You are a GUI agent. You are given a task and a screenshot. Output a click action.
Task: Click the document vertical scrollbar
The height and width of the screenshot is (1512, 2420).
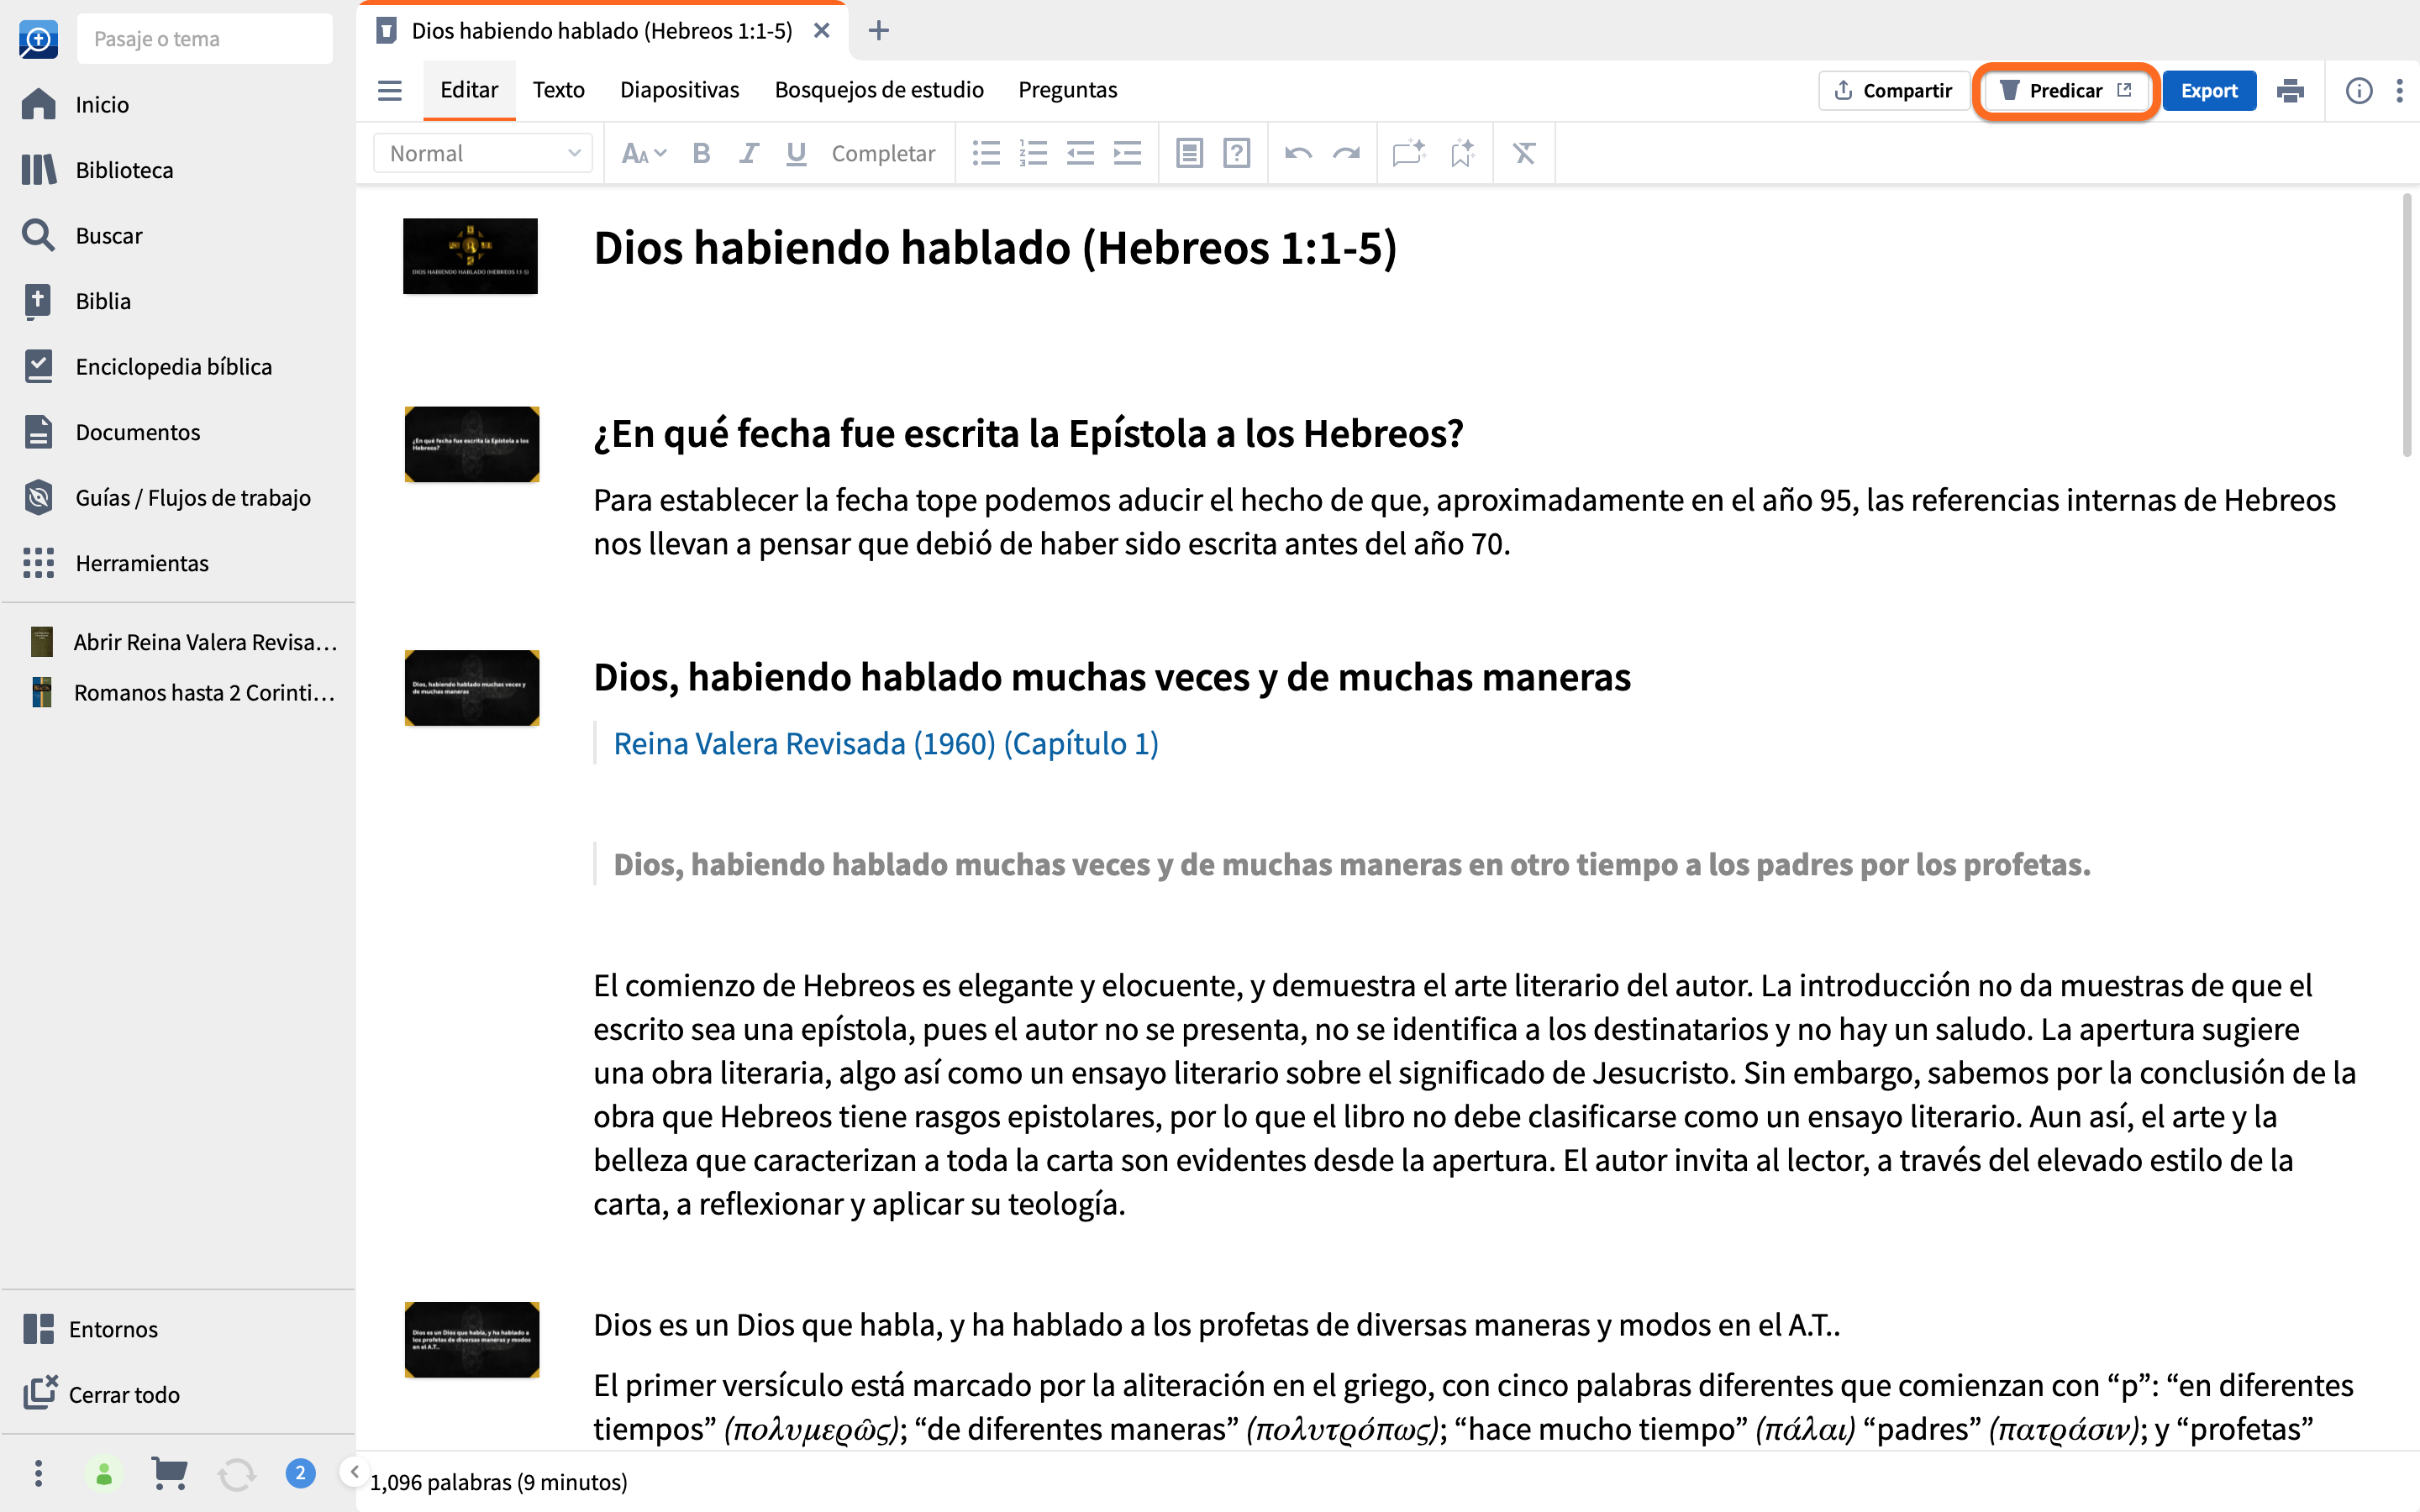point(2408,326)
